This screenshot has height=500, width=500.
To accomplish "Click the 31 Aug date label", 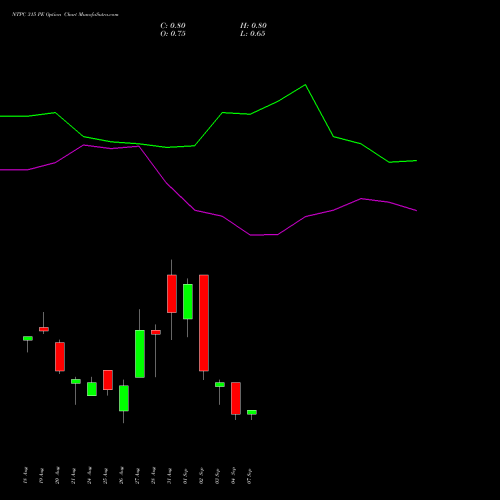I will tap(170, 476).
